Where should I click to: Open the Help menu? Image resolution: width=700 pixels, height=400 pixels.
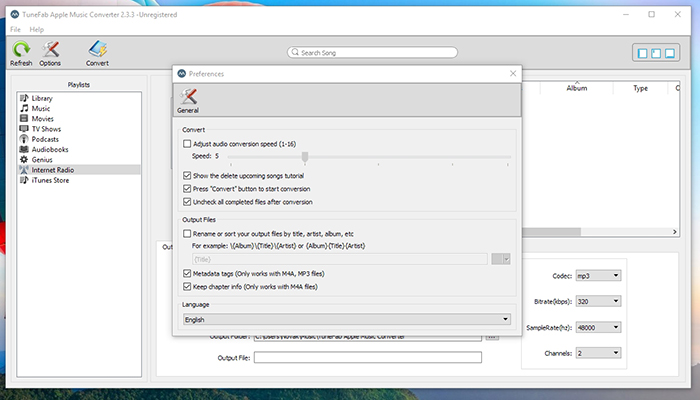(37, 29)
